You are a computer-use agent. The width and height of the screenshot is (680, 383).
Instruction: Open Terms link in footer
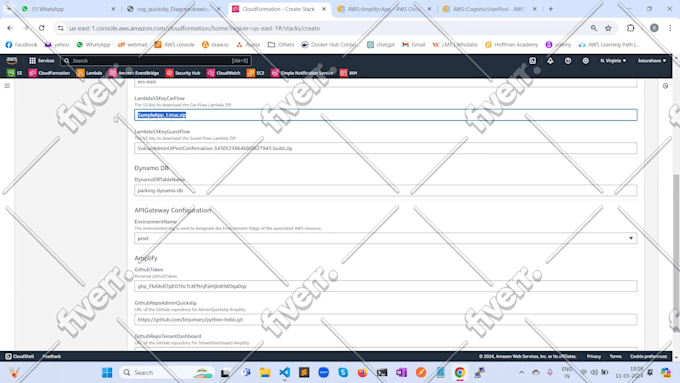[x=615, y=357]
